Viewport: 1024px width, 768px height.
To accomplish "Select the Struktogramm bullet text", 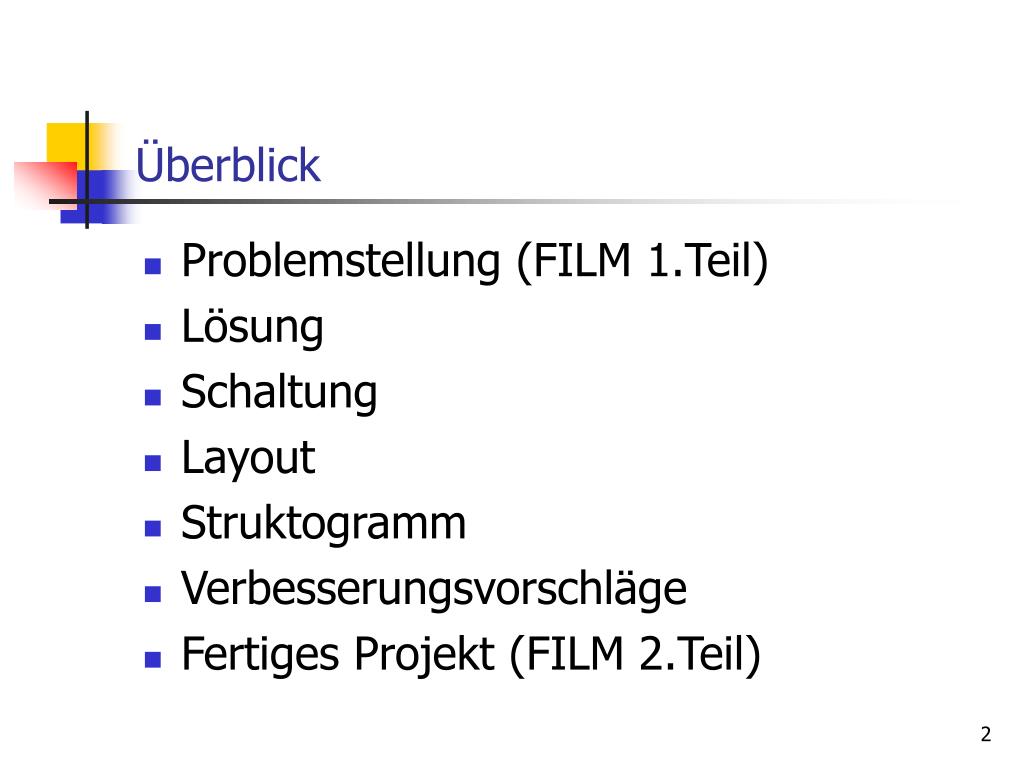I will [x=323, y=522].
